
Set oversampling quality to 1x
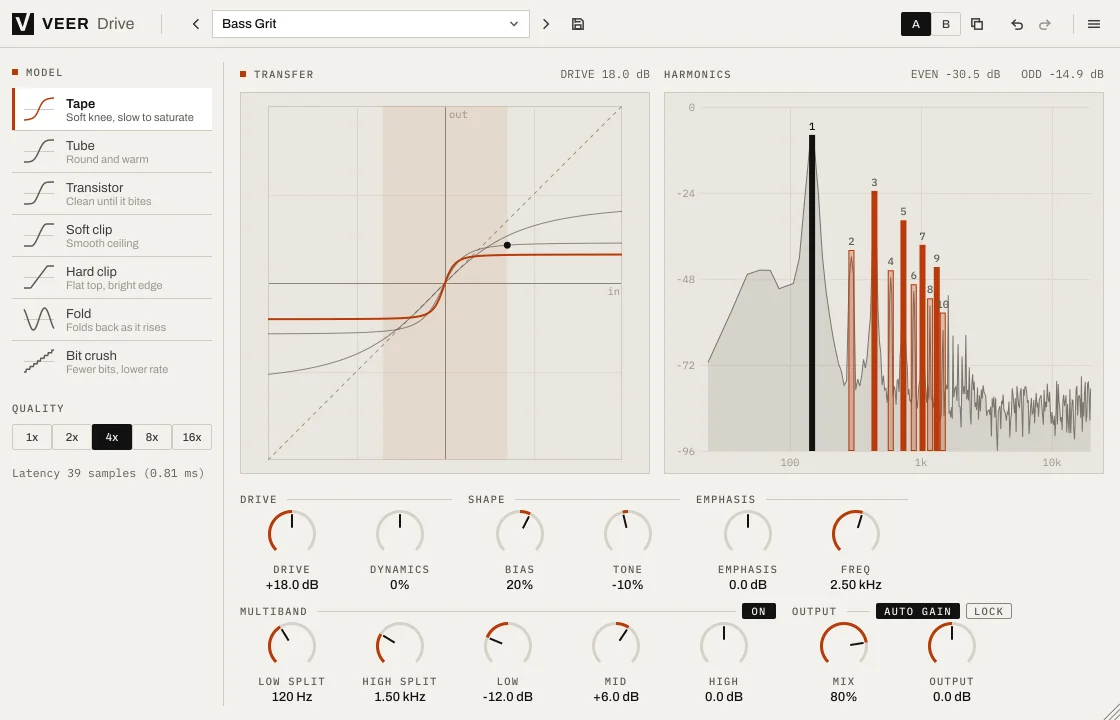tap(32, 437)
